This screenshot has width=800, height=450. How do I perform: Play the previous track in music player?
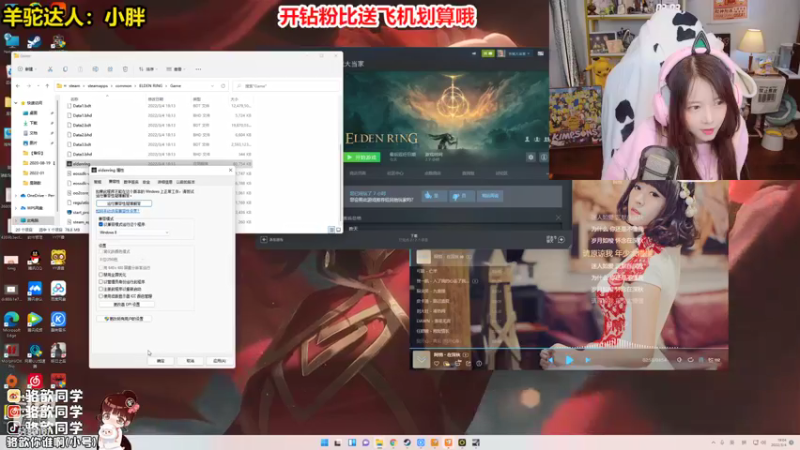(x=551, y=360)
